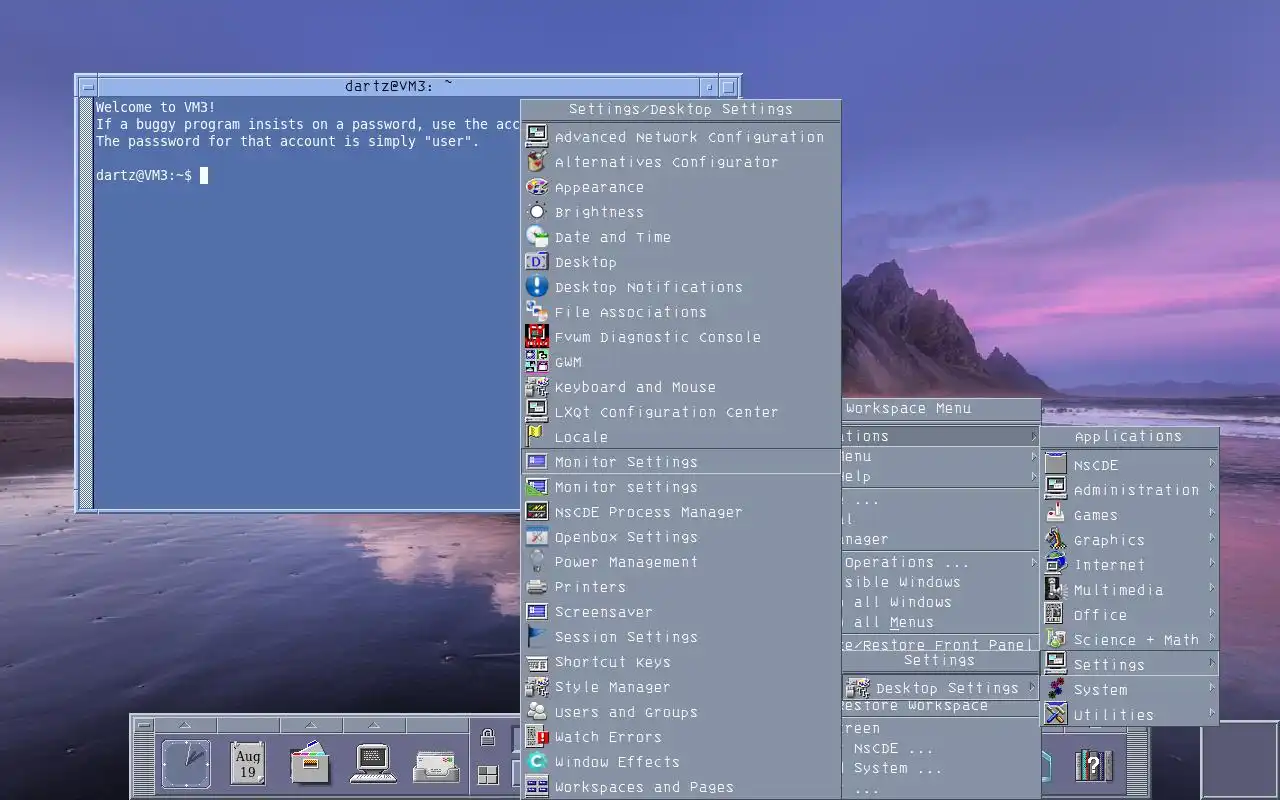This screenshot has width=1280, height=800.
Task: Launch LXQt Configuration Center icon
Action: (x=537, y=411)
